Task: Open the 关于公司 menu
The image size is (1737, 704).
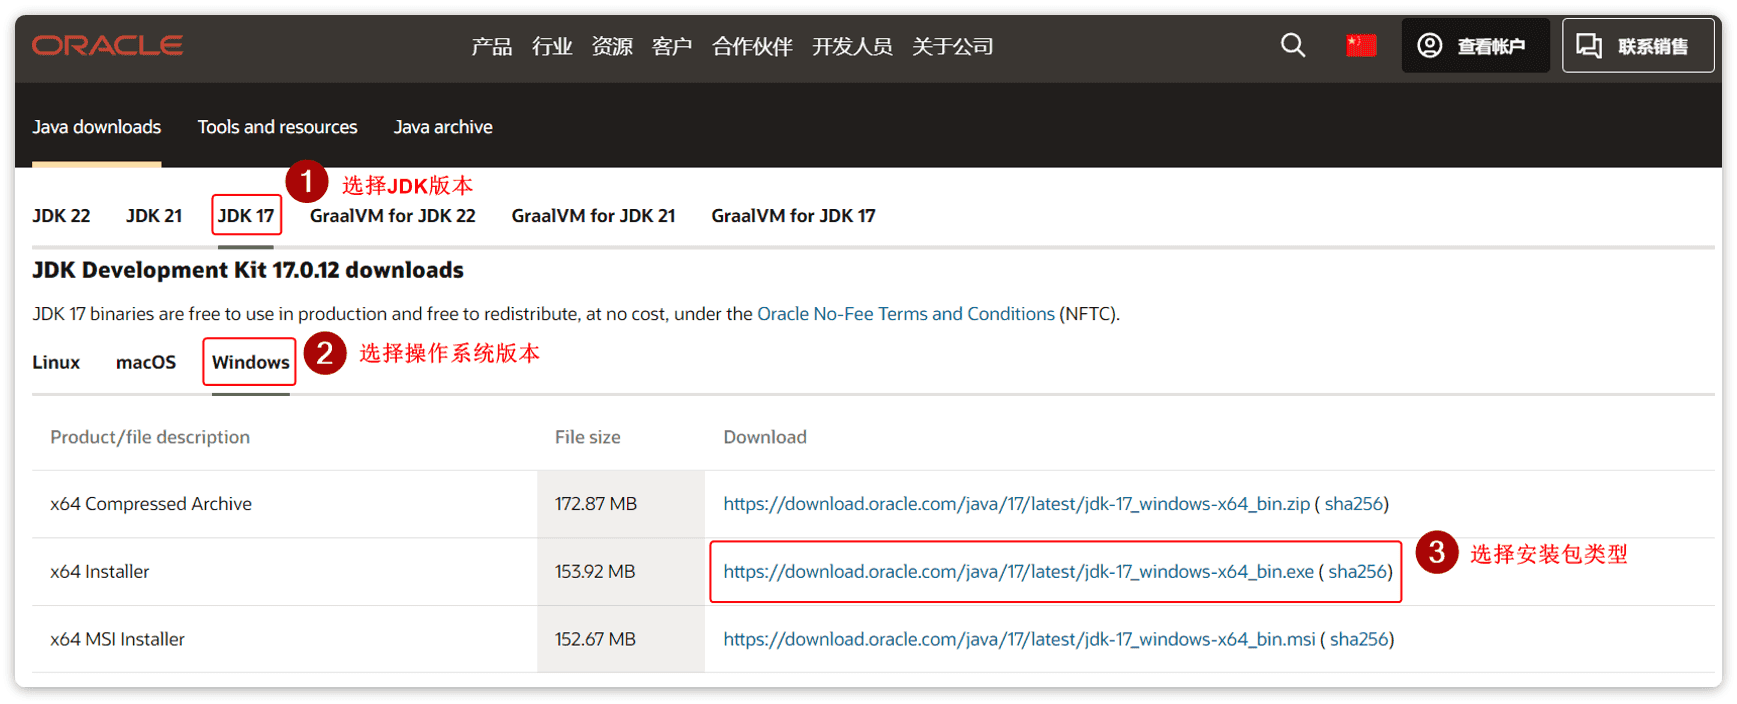Action: 953,47
